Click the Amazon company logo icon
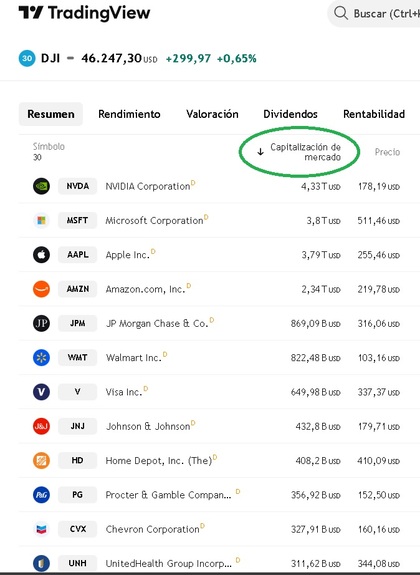Image resolution: width=420 pixels, height=575 pixels. coord(41,289)
